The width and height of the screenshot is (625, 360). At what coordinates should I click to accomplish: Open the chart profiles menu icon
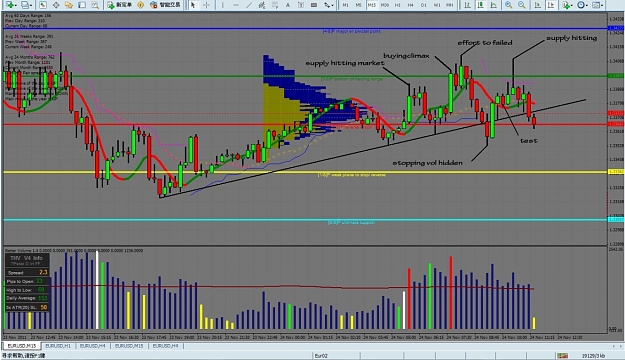[25, 5]
